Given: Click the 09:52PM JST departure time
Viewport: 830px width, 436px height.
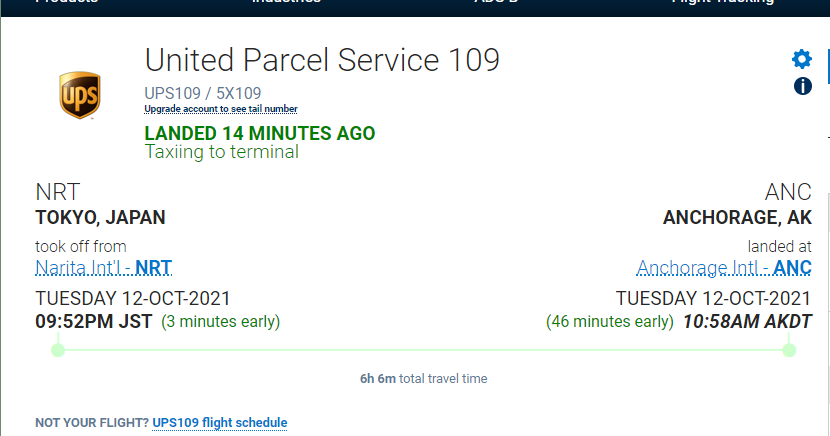Looking at the screenshot, I should (94, 321).
